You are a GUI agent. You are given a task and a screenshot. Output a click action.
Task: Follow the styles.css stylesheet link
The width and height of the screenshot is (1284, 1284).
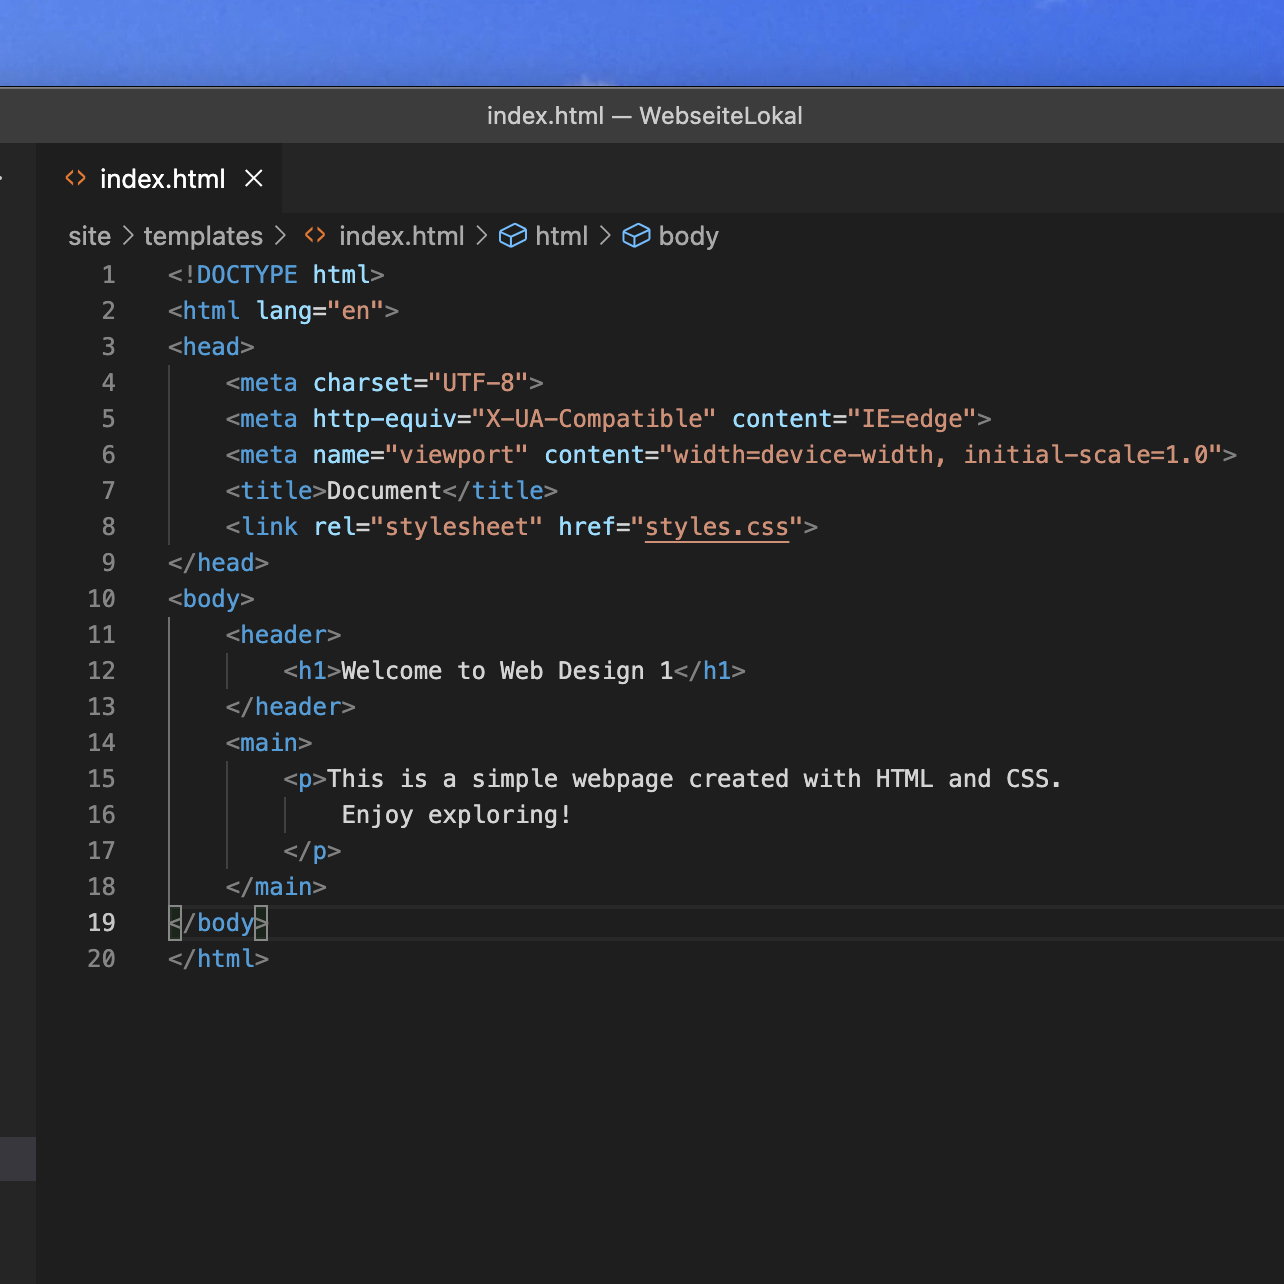[716, 527]
